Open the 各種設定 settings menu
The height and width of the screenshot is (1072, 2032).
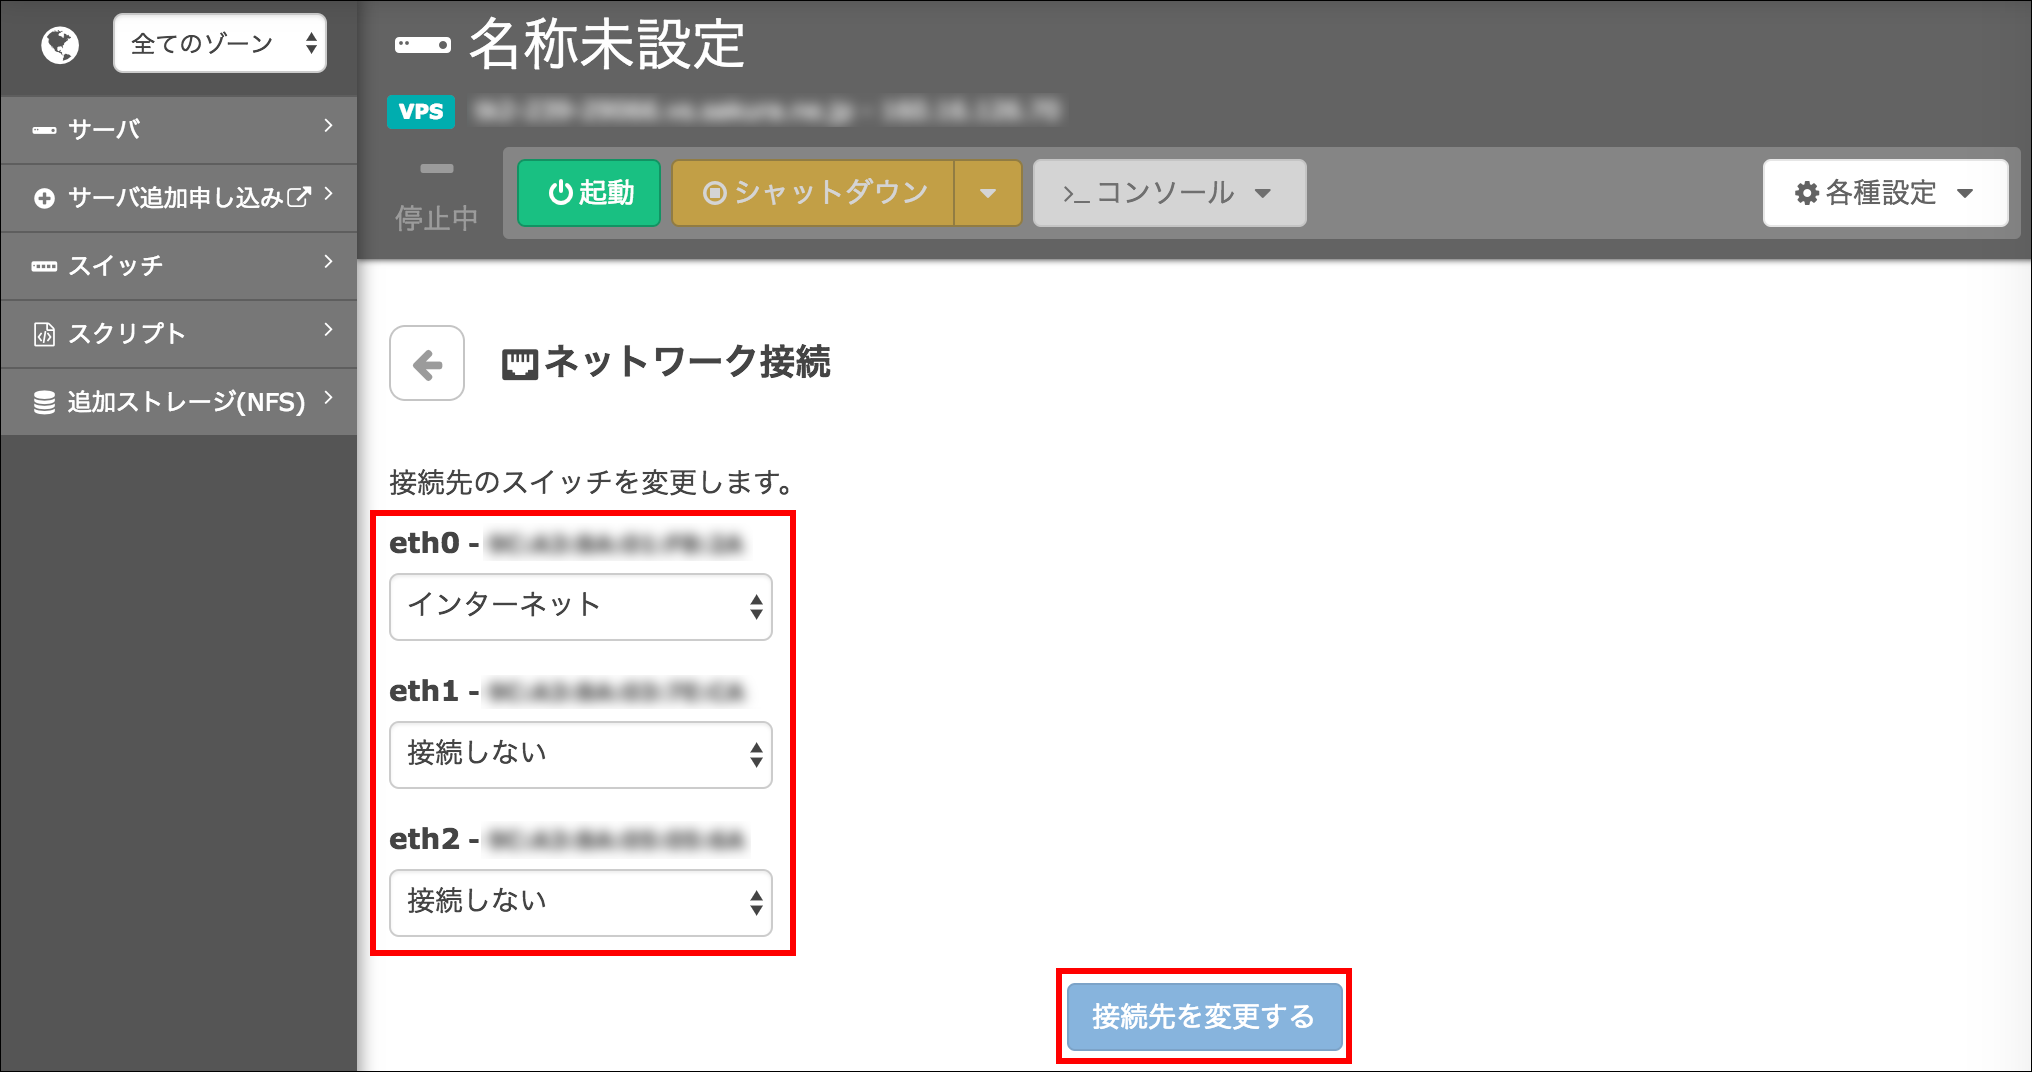point(1884,193)
